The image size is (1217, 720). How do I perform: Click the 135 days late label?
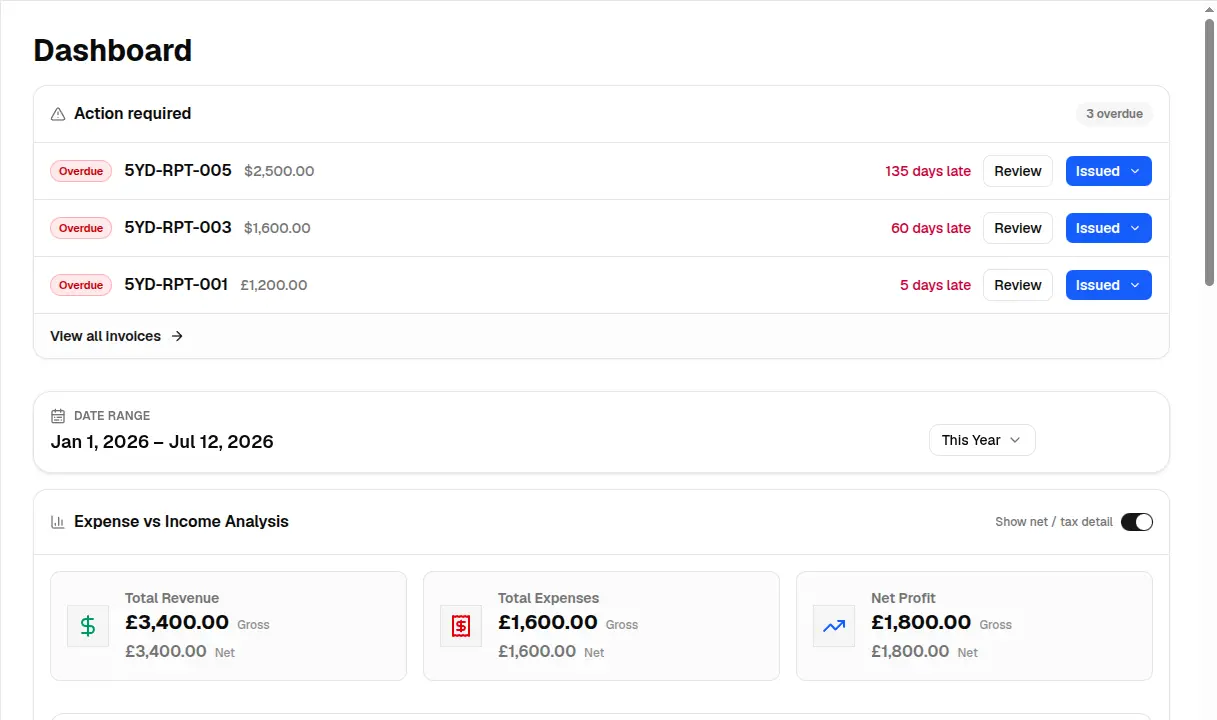click(928, 171)
